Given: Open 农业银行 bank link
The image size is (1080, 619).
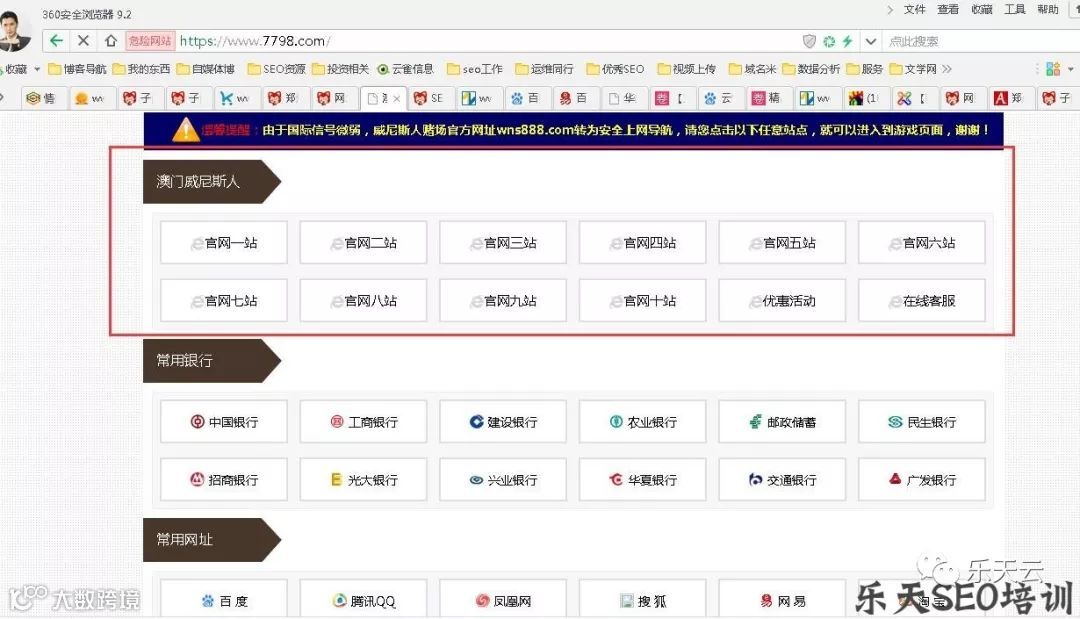Looking at the screenshot, I should pos(643,421).
